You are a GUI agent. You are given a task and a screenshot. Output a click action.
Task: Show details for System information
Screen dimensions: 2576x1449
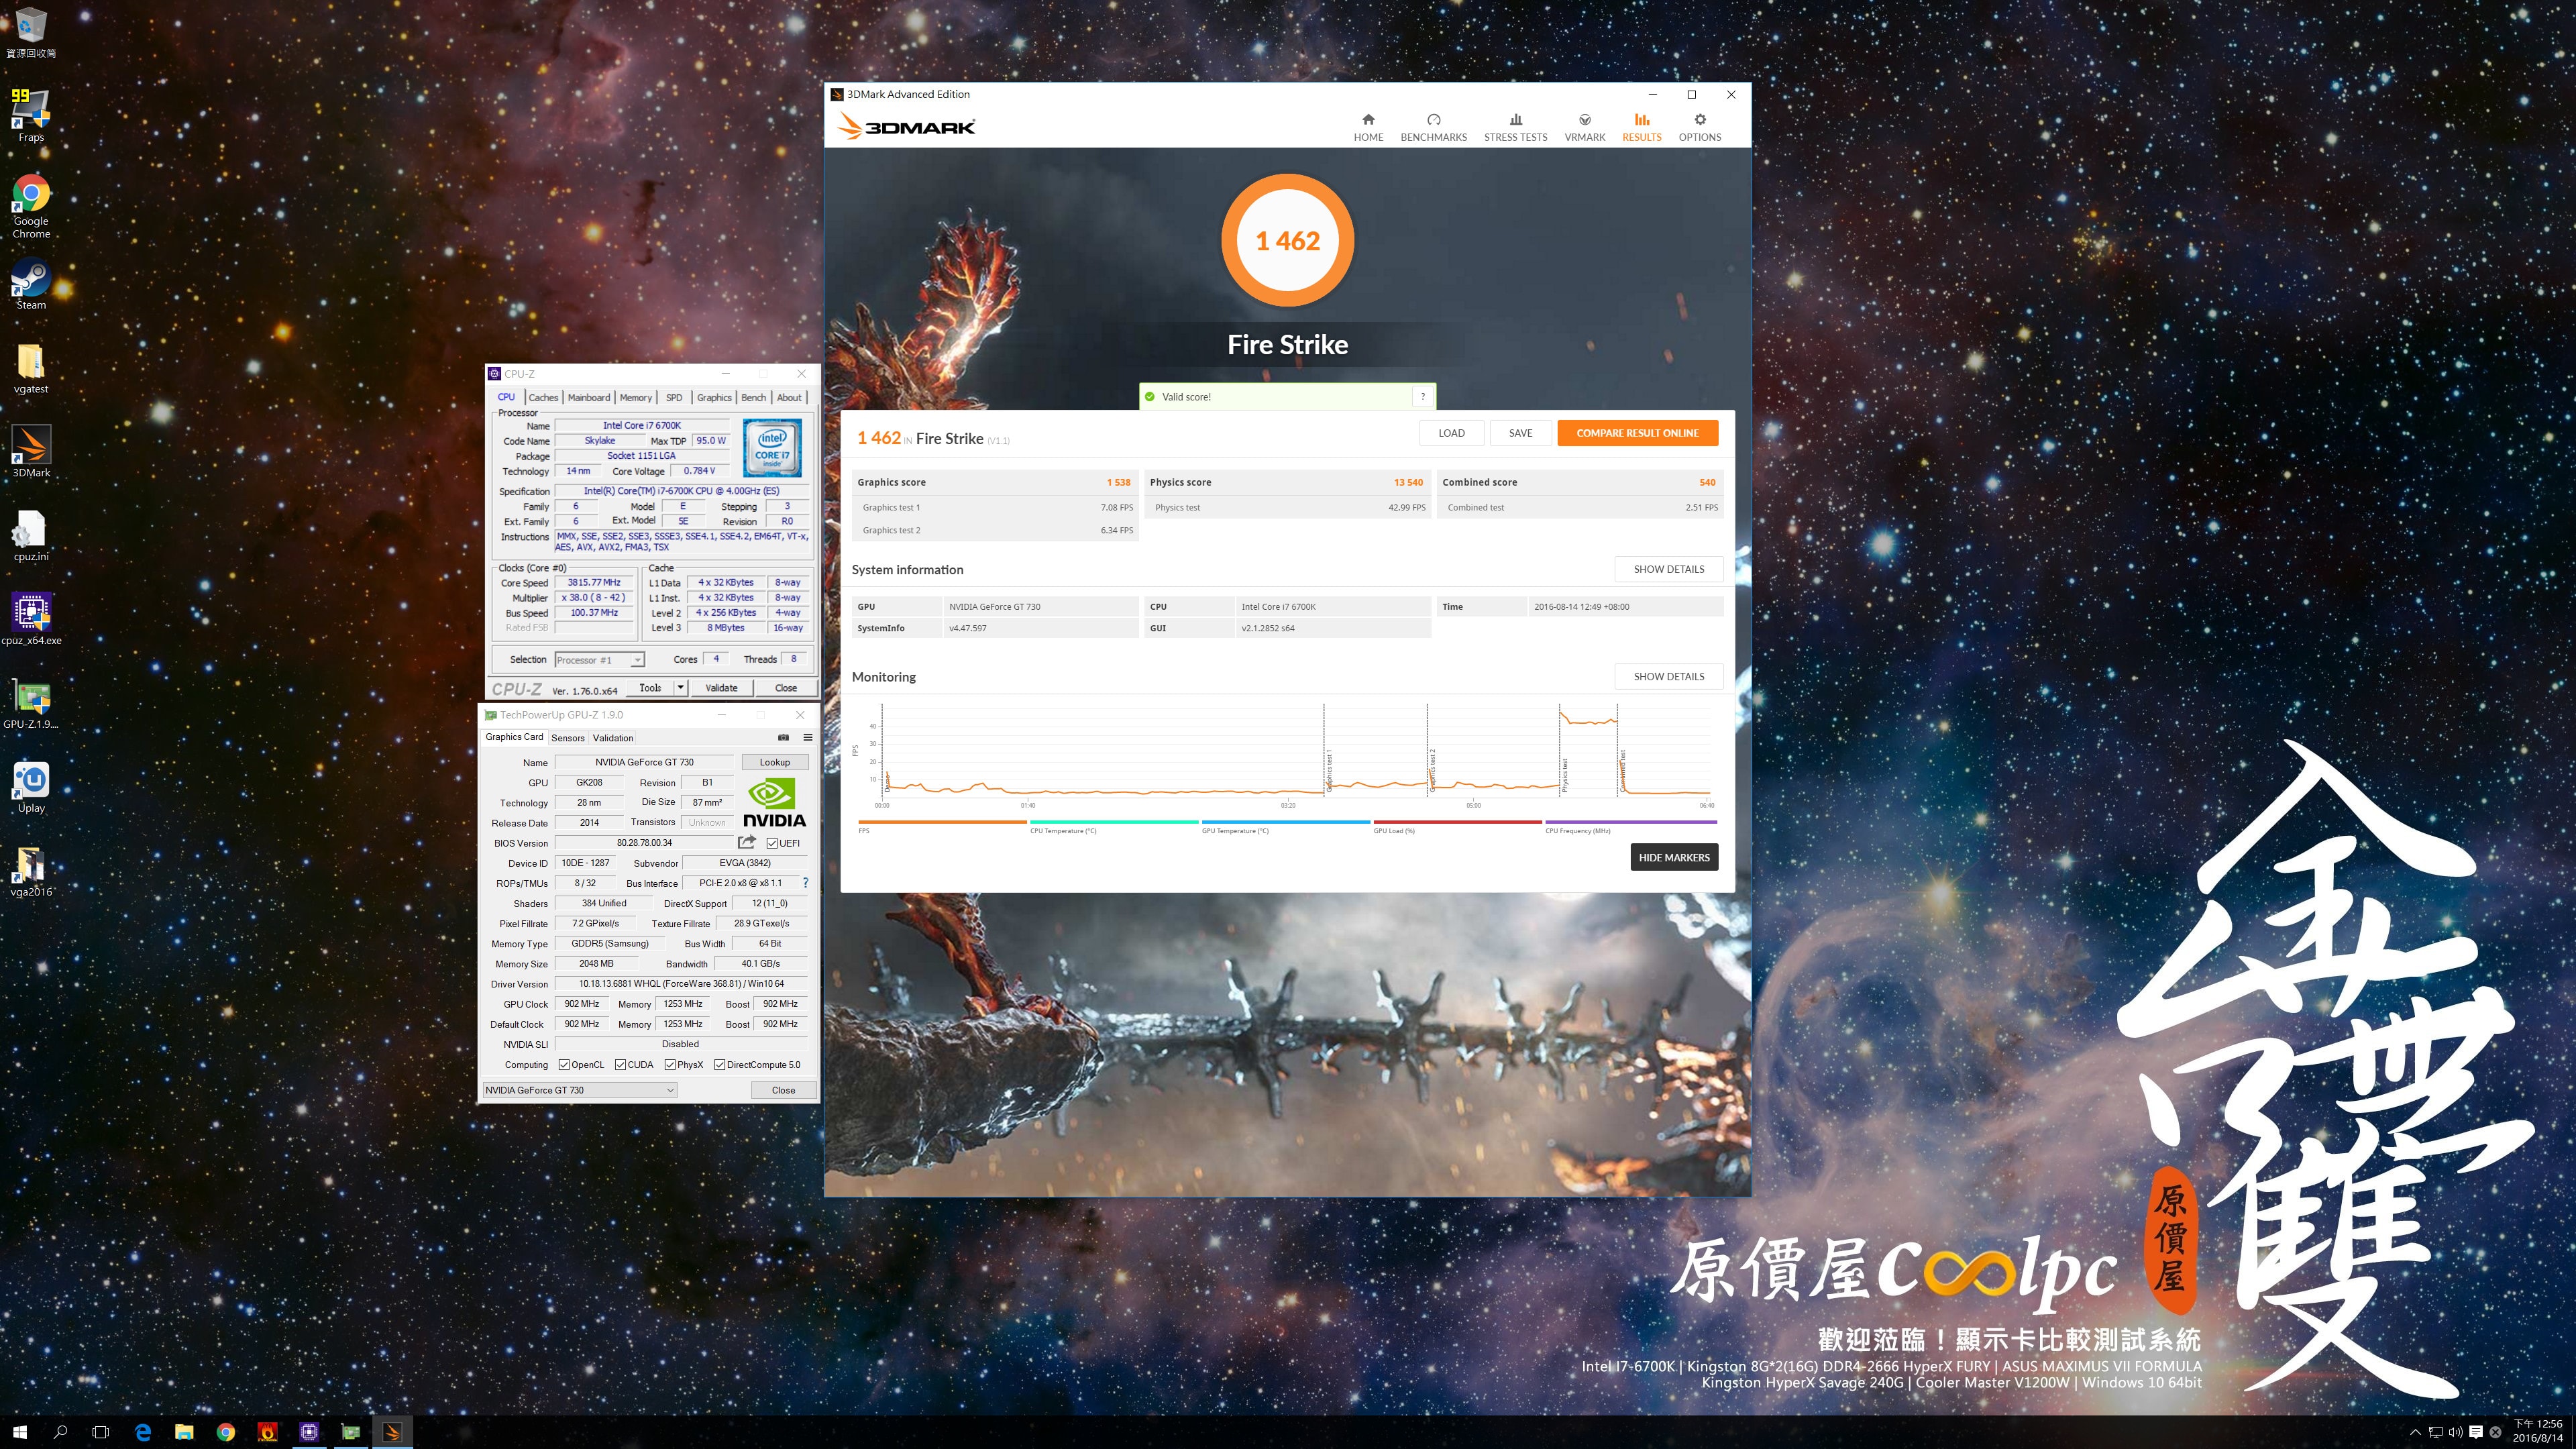click(x=1668, y=569)
